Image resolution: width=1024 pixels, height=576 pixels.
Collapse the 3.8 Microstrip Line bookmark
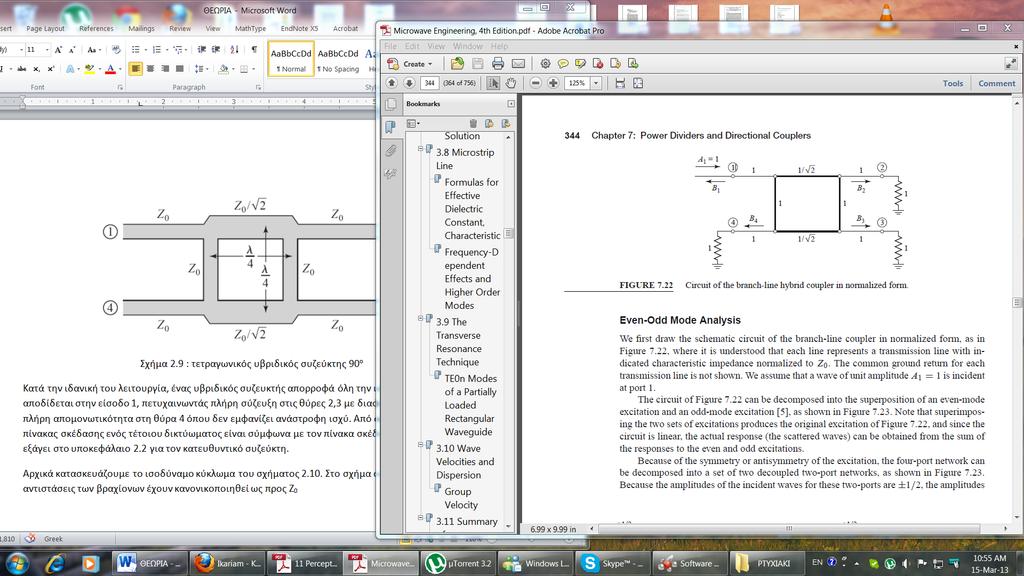click(x=421, y=149)
